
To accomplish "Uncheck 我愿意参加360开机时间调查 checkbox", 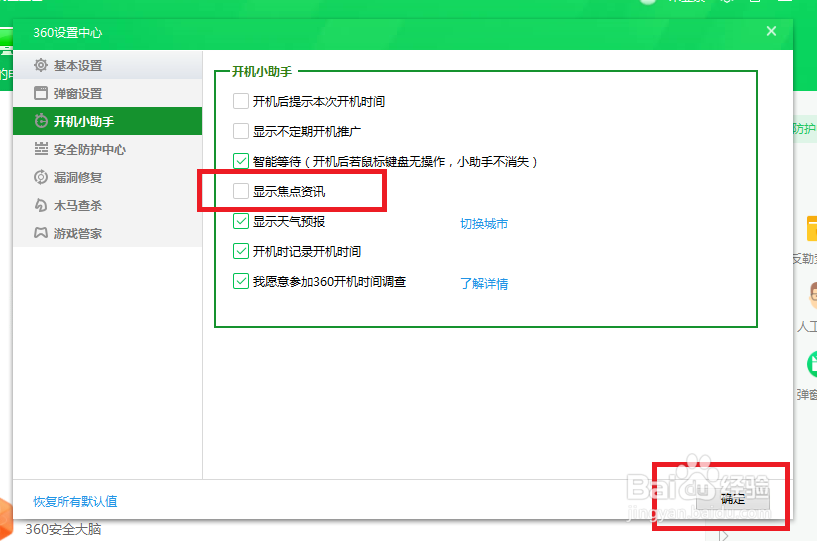I will click(241, 281).
